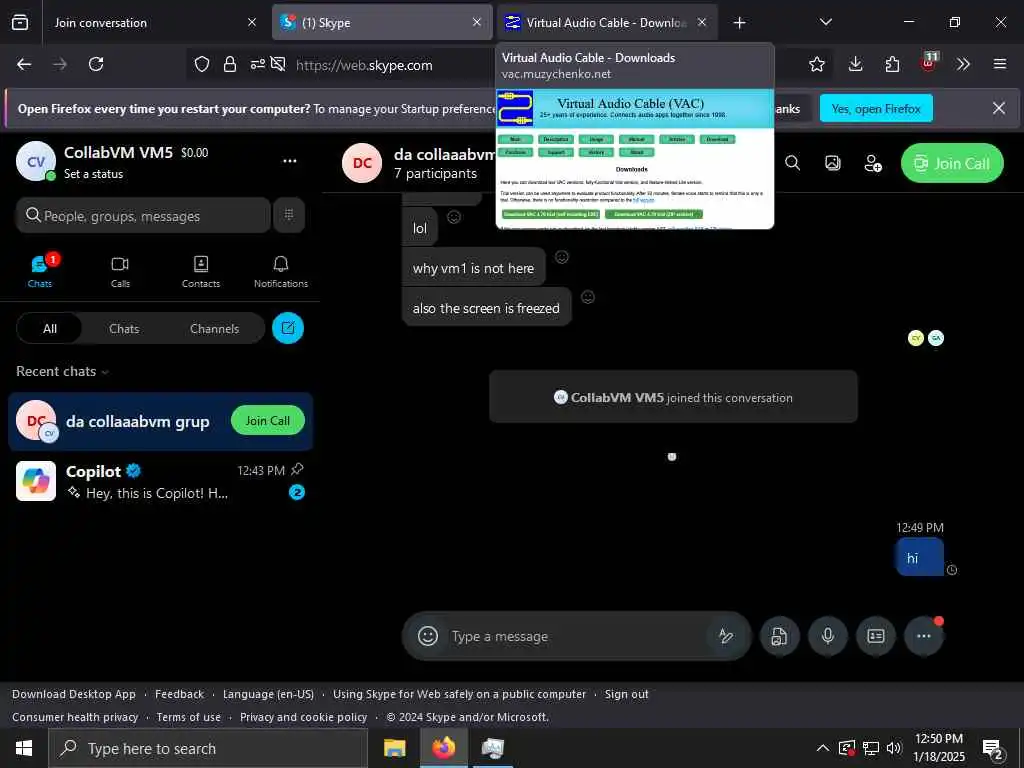Switch to the Join conversation tab

(154, 22)
